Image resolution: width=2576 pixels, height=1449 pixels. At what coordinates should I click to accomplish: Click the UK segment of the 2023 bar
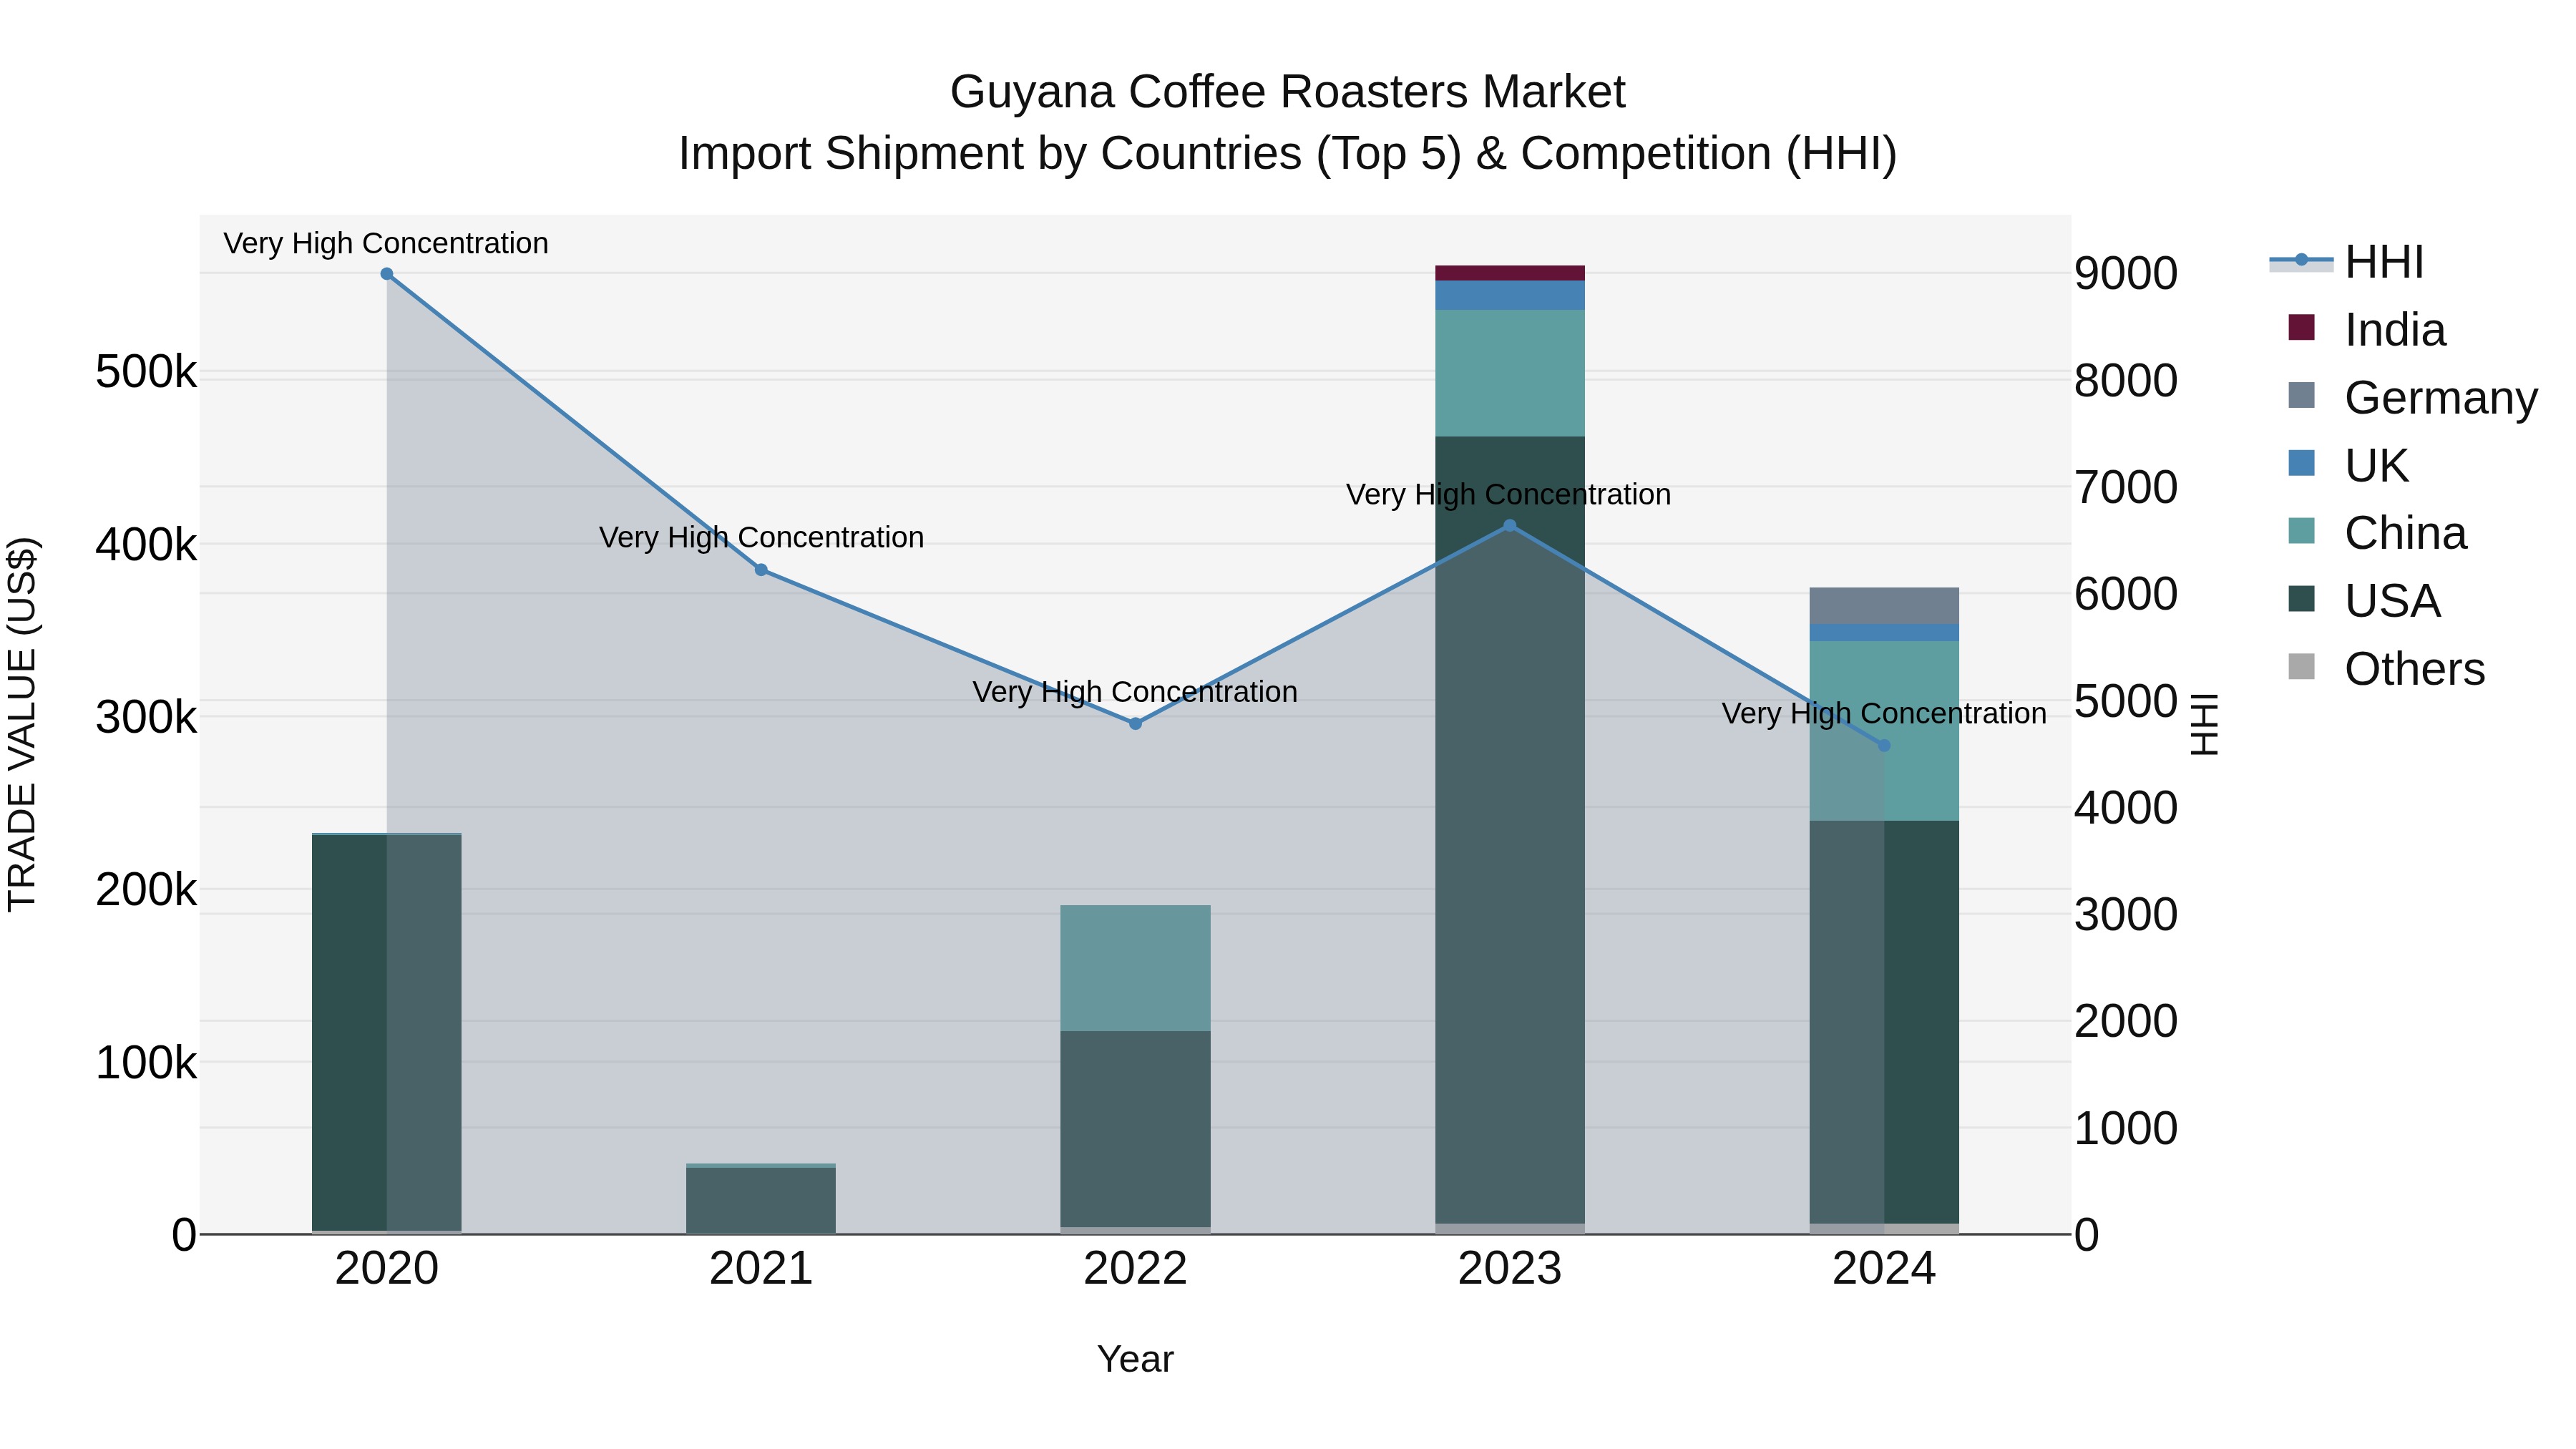(x=1510, y=295)
